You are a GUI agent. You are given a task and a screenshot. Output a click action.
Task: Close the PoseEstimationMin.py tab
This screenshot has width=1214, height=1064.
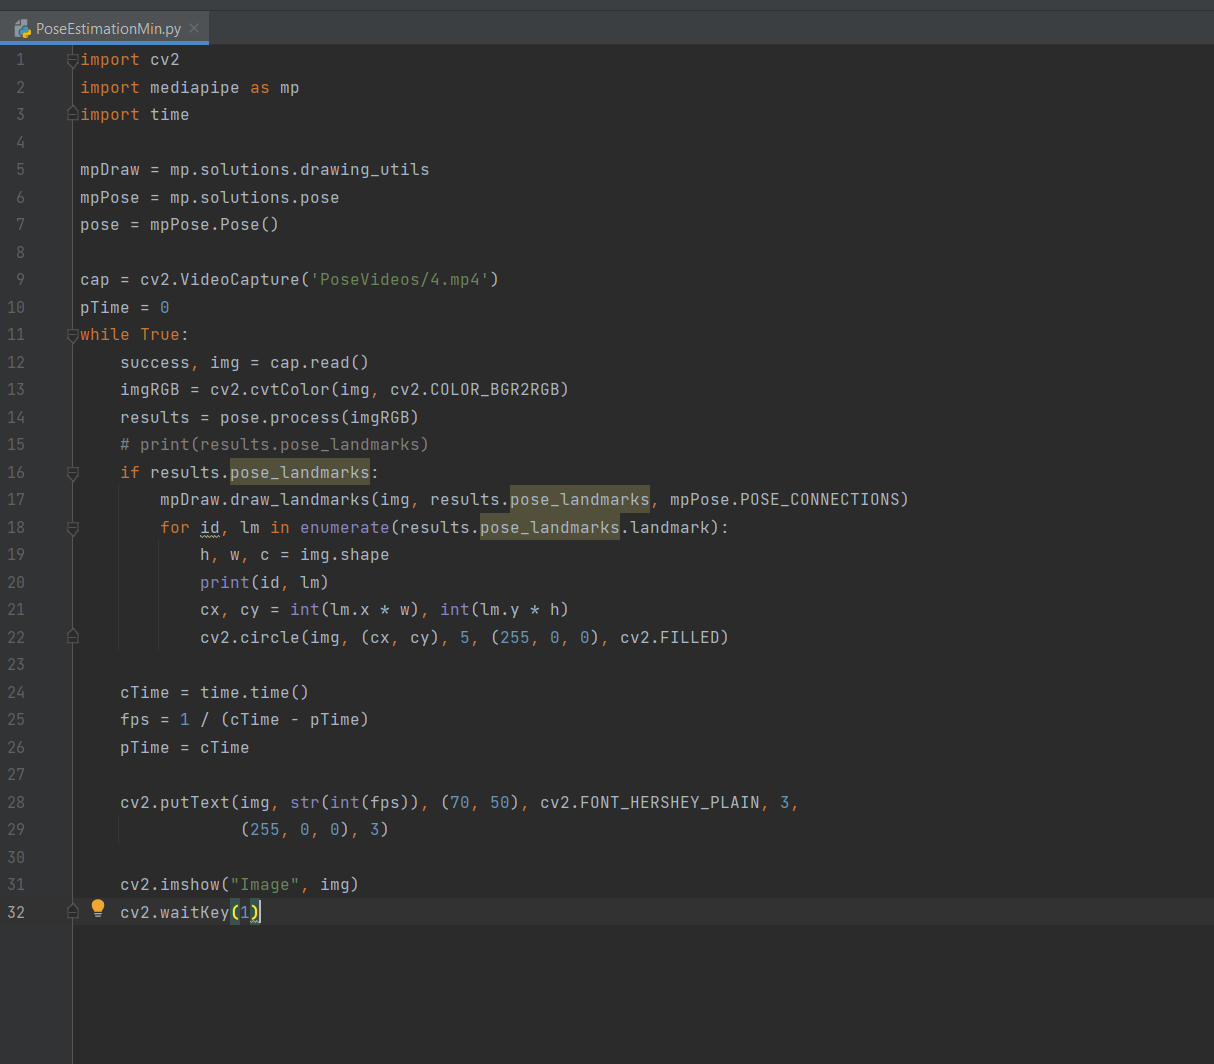click(x=194, y=28)
